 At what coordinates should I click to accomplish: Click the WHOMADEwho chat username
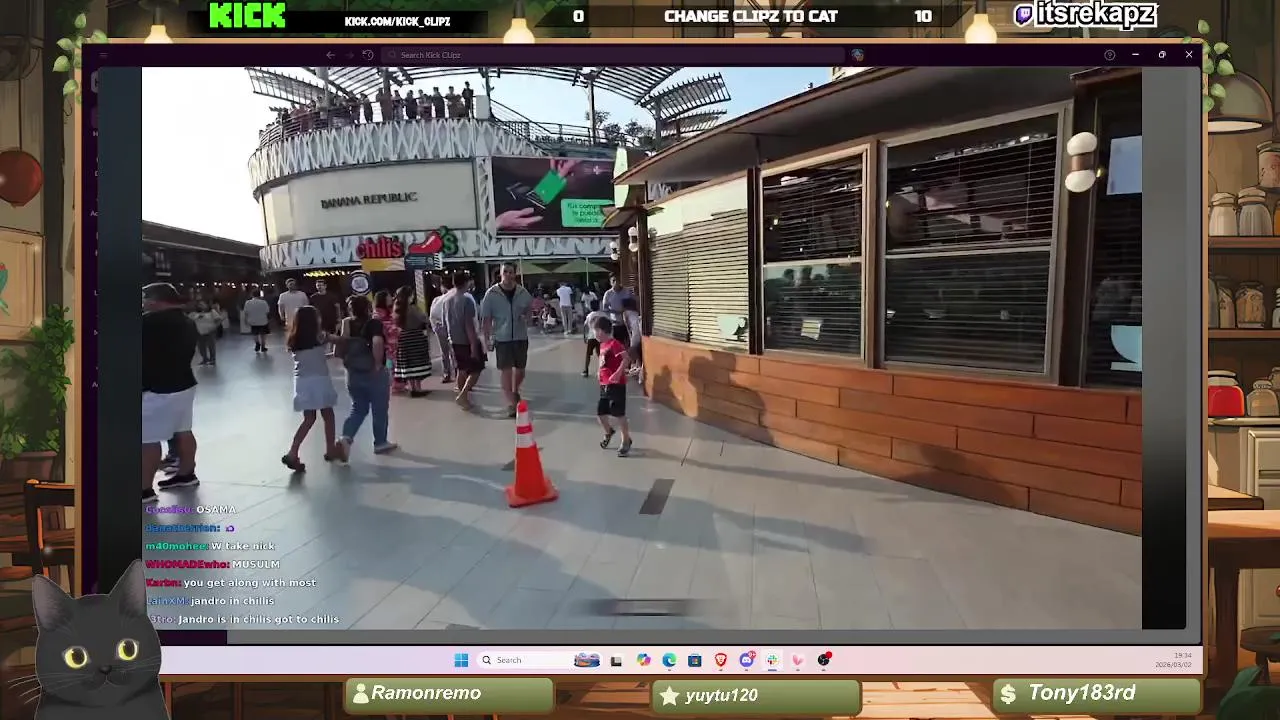[187, 564]
